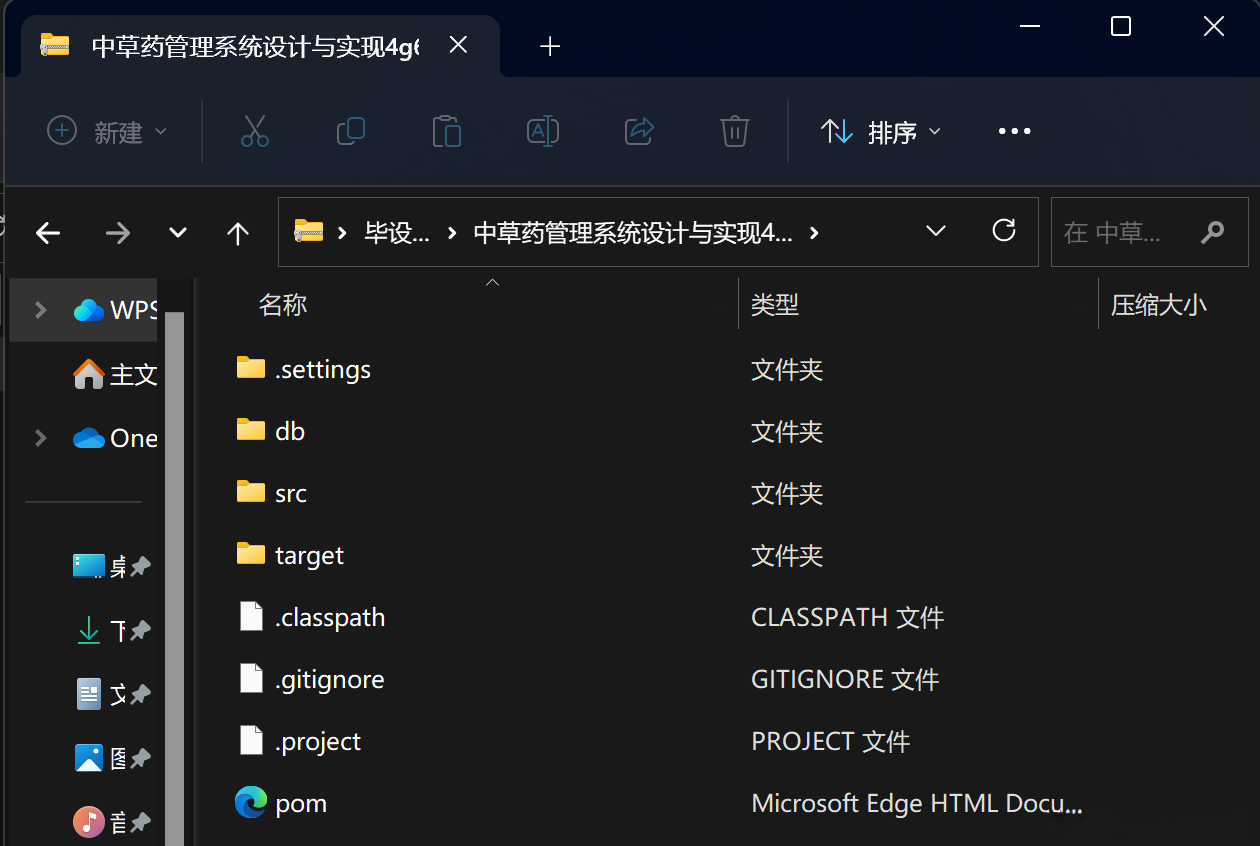Click the Paste clipboard icon

point(447,131)
